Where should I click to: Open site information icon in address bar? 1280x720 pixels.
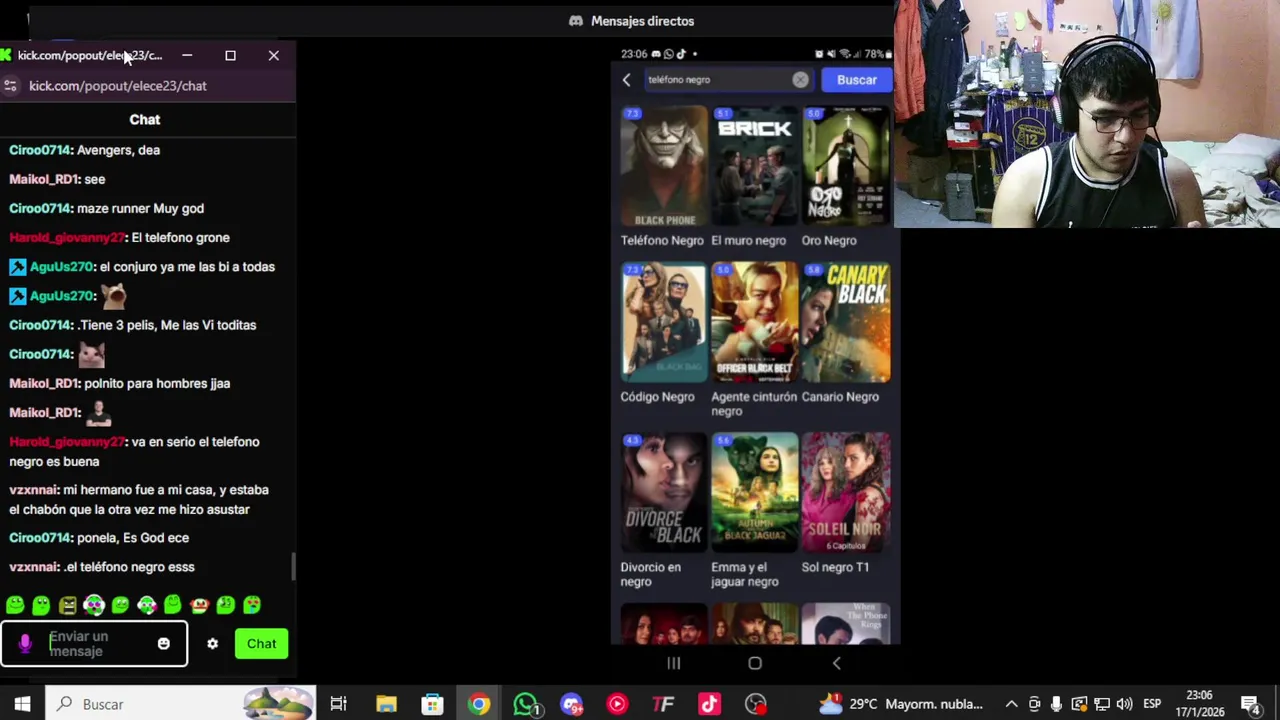pos(10,86)
